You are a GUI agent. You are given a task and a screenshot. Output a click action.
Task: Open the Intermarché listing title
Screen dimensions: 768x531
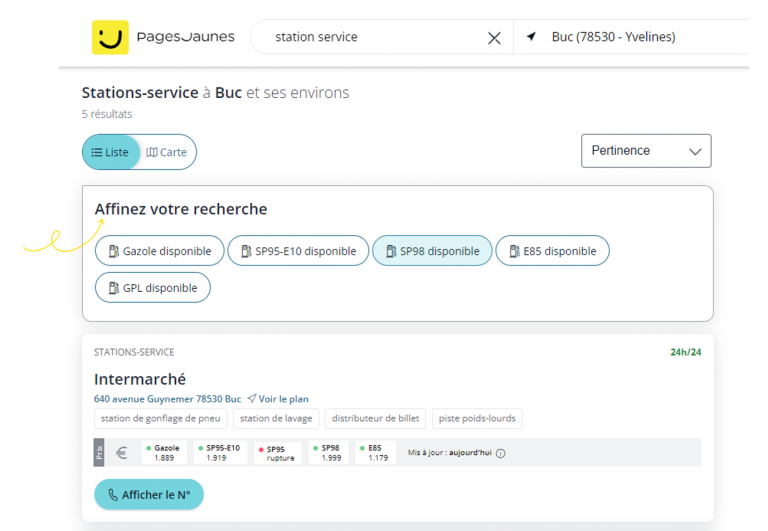point(140,379)
